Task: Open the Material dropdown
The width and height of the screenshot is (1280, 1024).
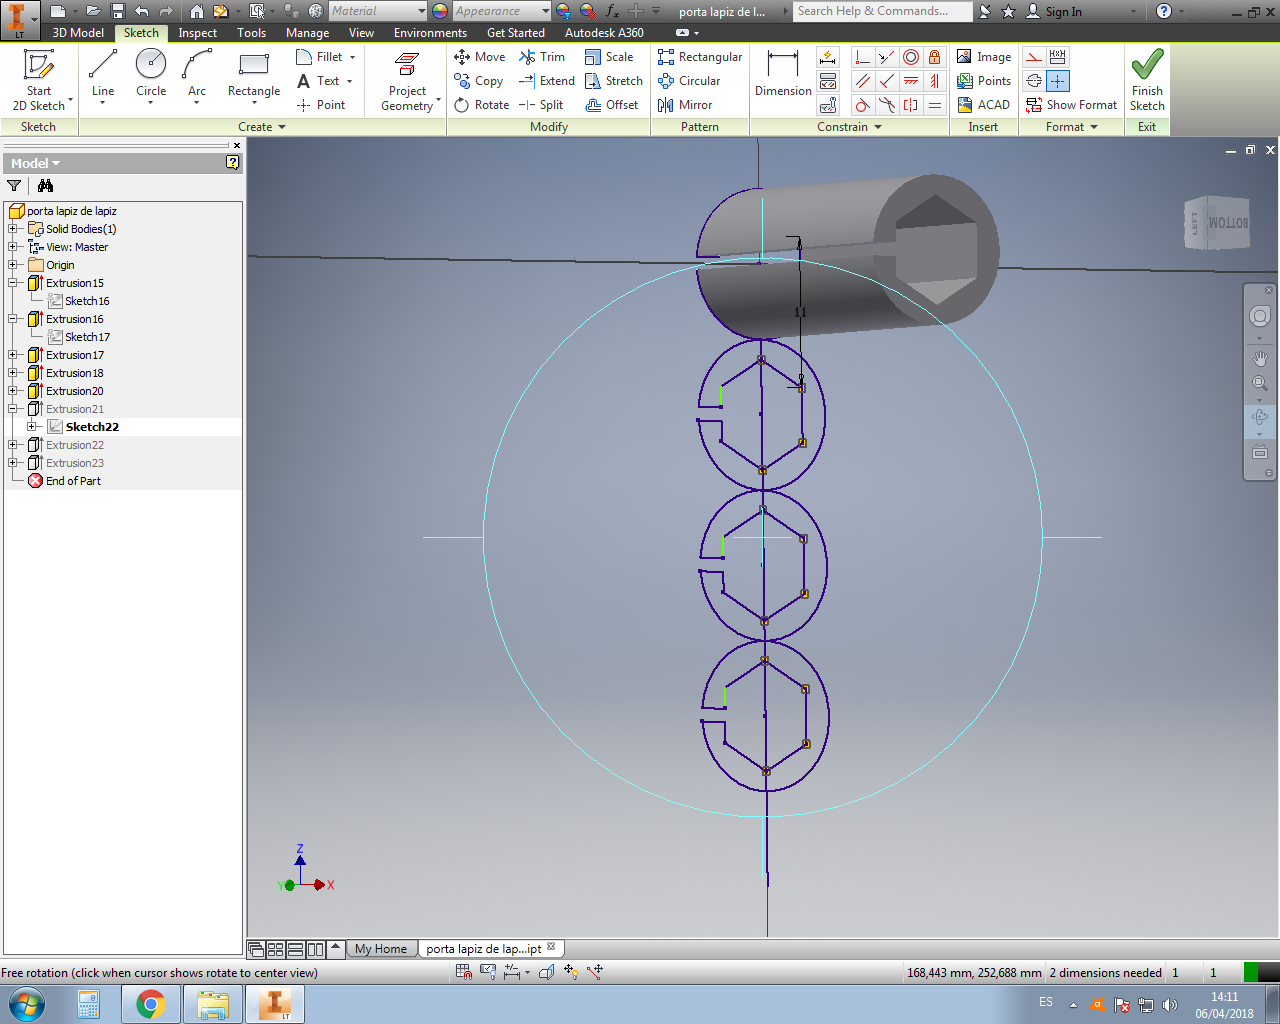Action: tap(420, 11)
